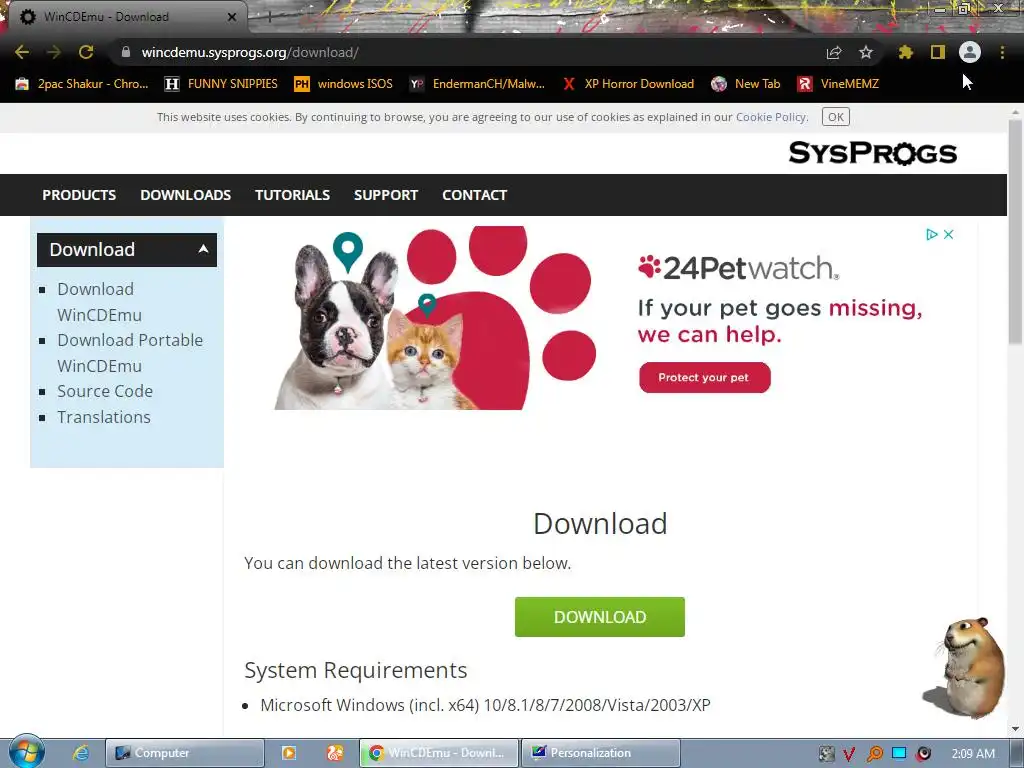1024x768 pixels.
Task: Click the scrollbar down arrow
Action: [1016, 728]
